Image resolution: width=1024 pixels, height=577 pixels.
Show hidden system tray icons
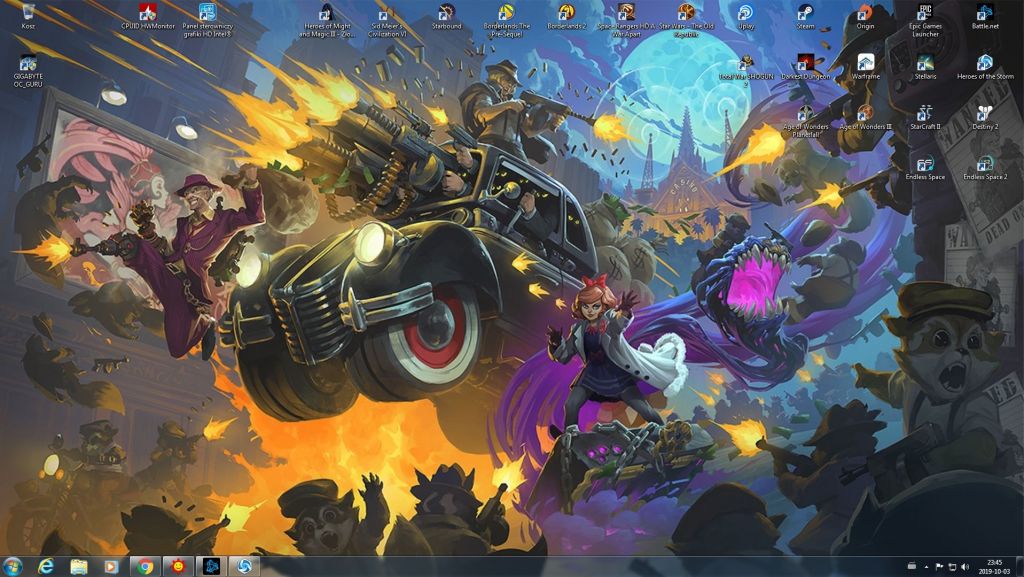pos(926,567)
